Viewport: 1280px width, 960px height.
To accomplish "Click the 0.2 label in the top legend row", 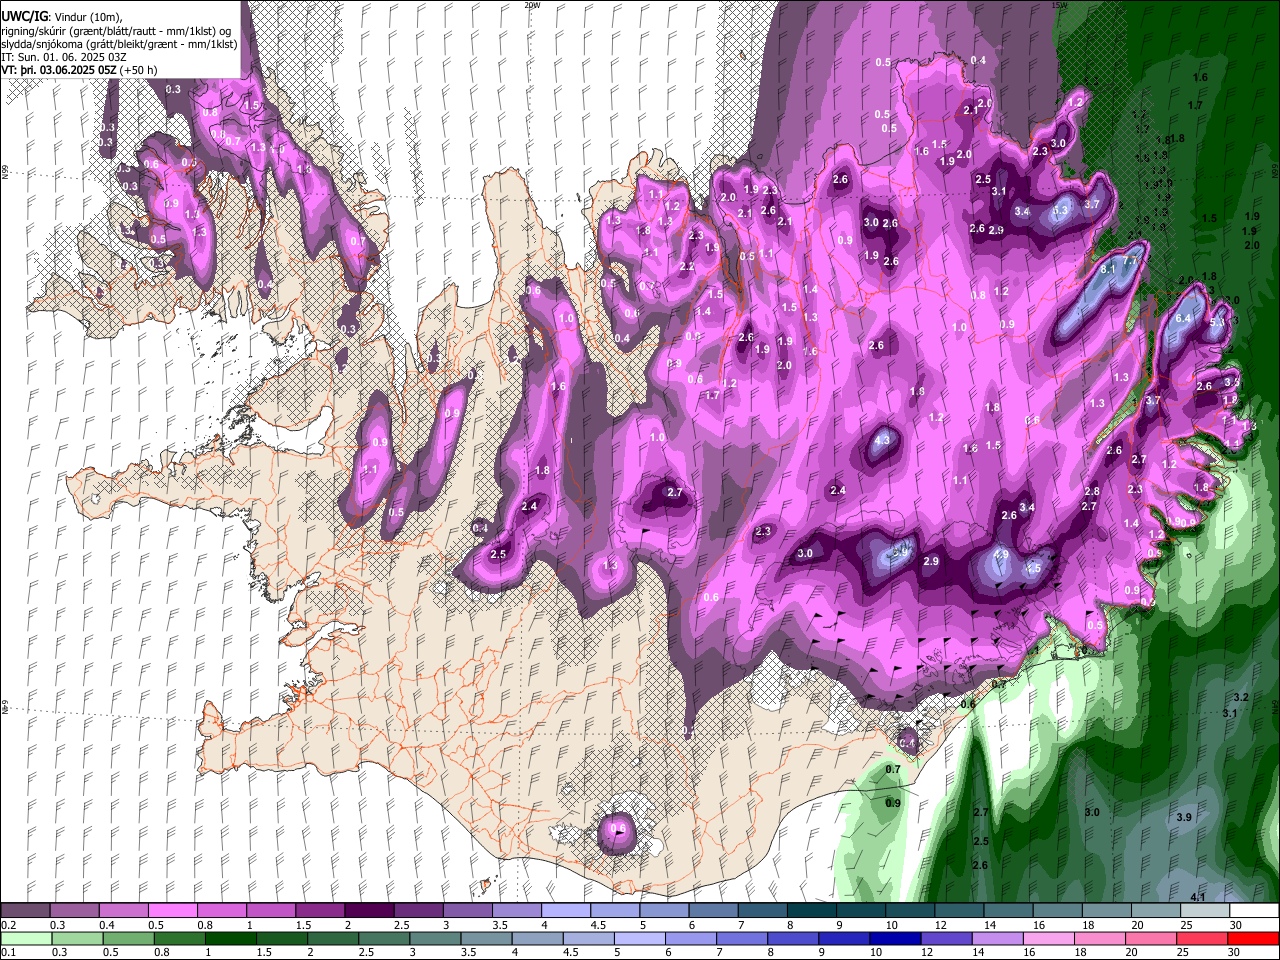I will coord(7,925).
